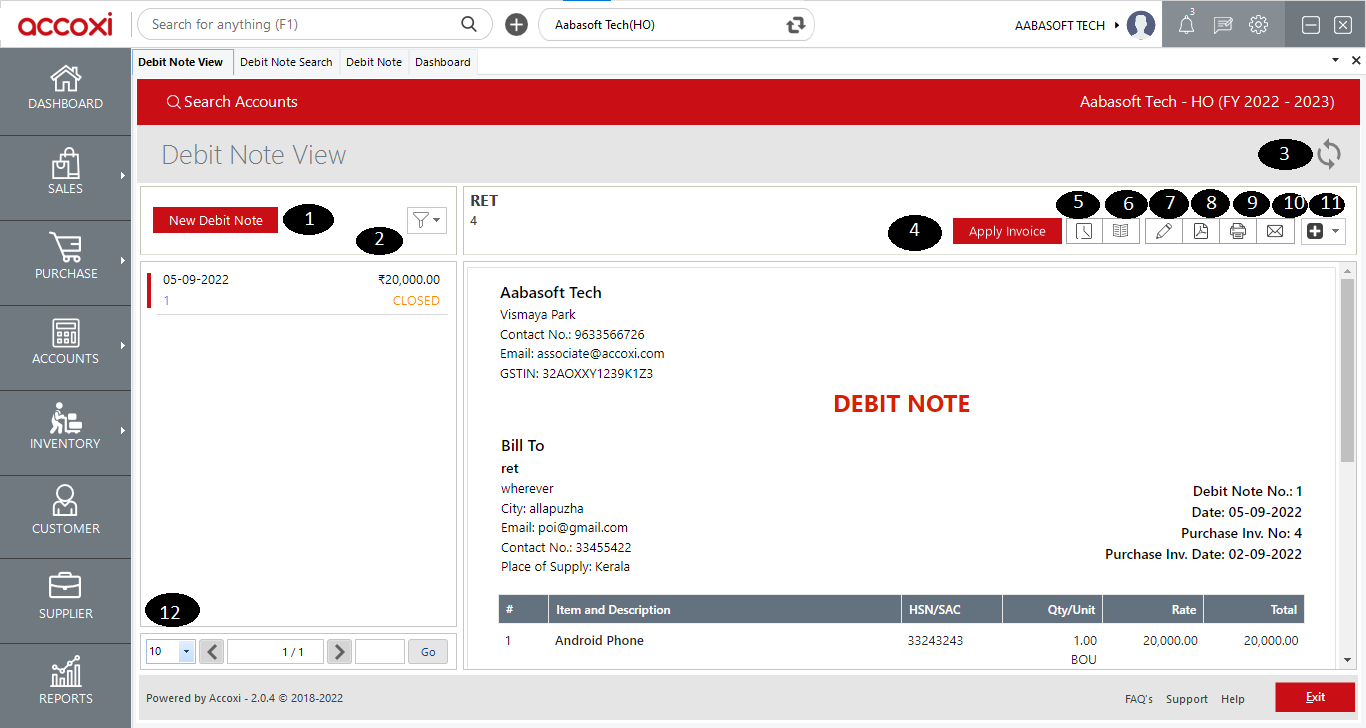Click the Apply Invoice button
The image size is (1366, 728).
(x=1007, y=231)
